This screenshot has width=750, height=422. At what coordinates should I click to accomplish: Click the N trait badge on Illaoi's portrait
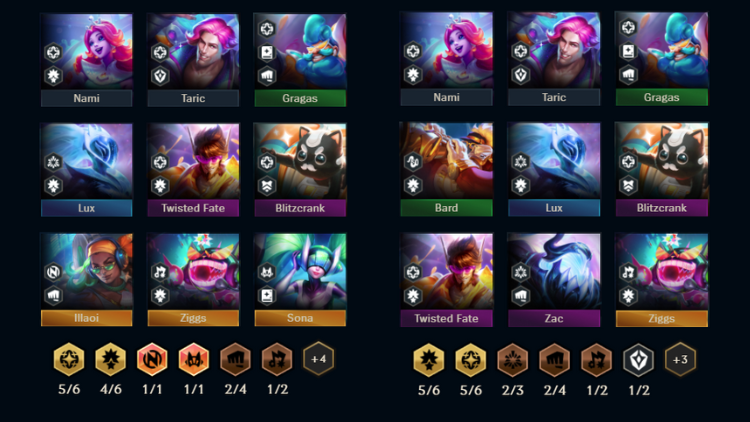pos(53,272)
